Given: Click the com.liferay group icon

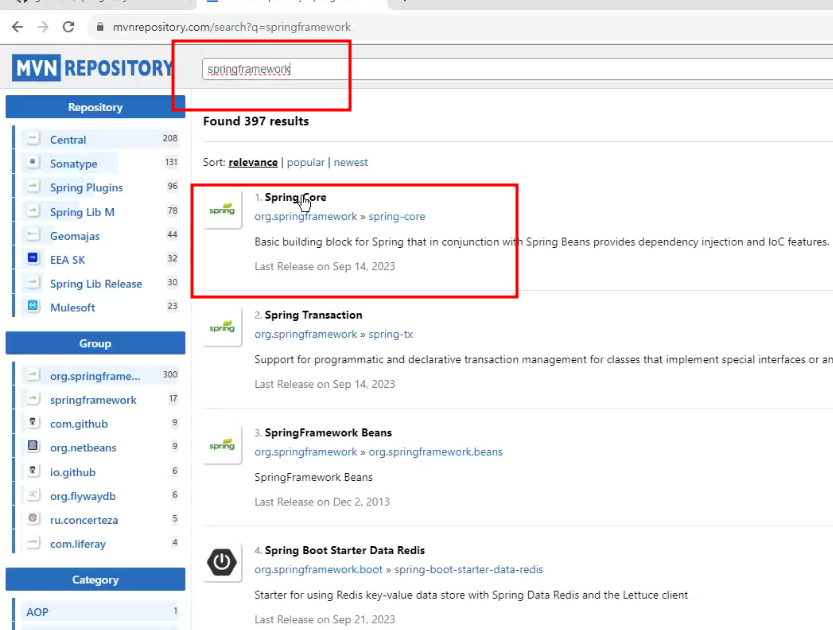Looking at the screenshot, I should click(33, 543).
